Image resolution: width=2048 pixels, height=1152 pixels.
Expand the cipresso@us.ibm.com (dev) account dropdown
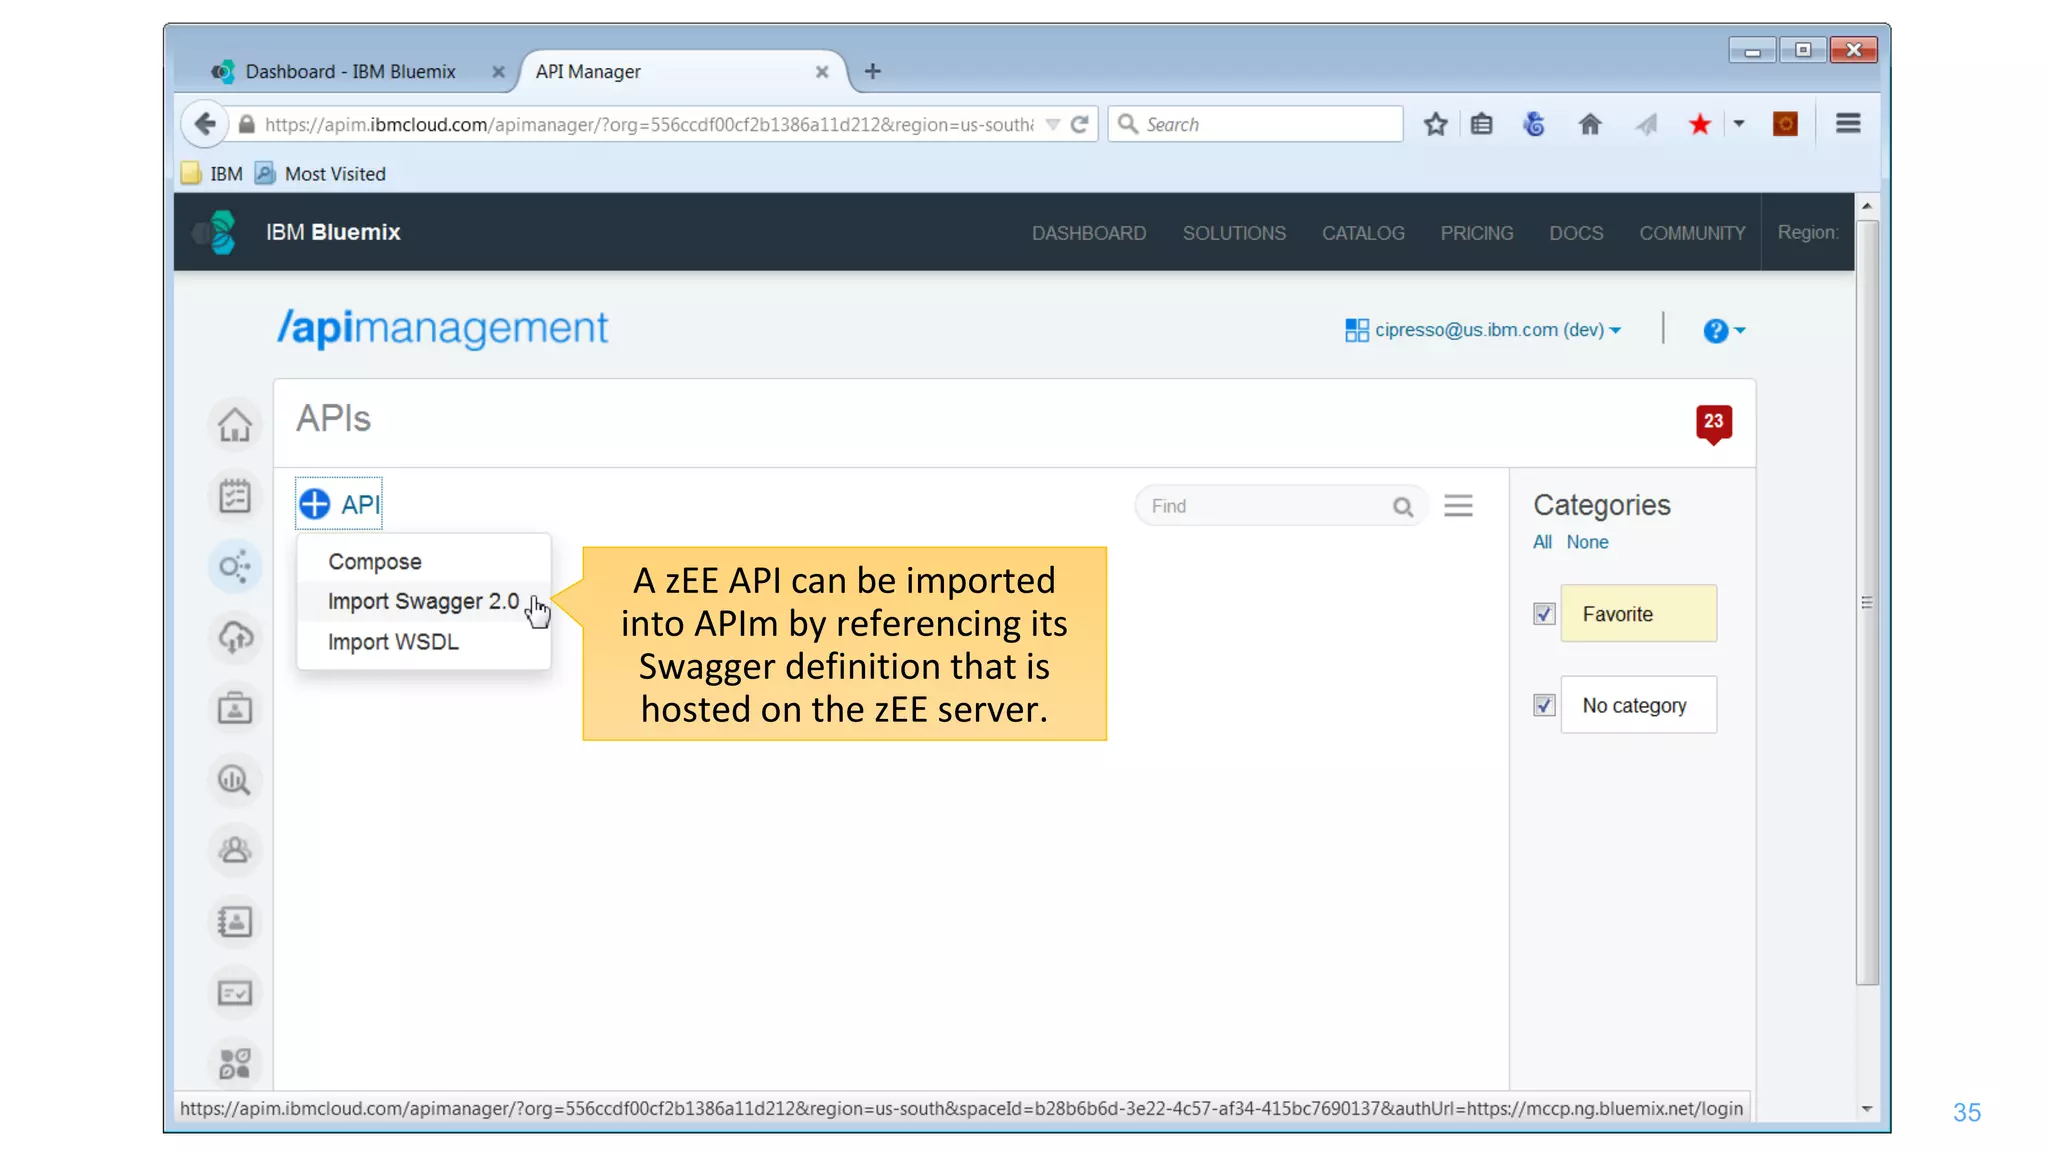point(1483,330)
